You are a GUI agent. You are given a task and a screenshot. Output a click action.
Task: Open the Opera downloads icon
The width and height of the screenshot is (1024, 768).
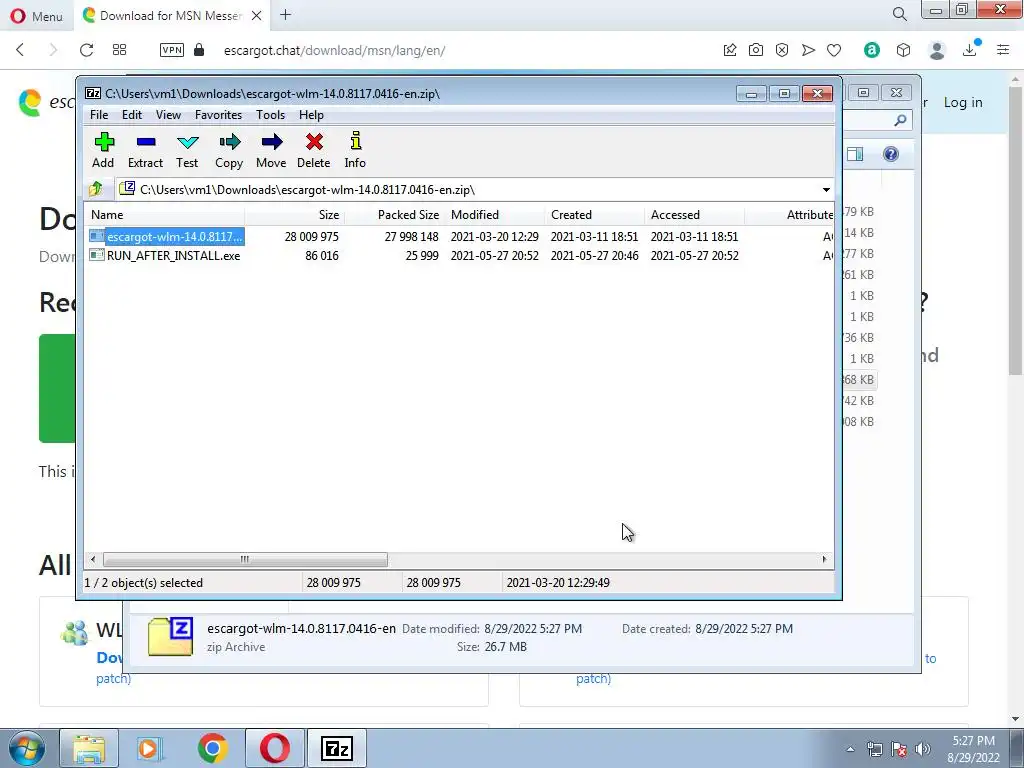tap(970, 50)
